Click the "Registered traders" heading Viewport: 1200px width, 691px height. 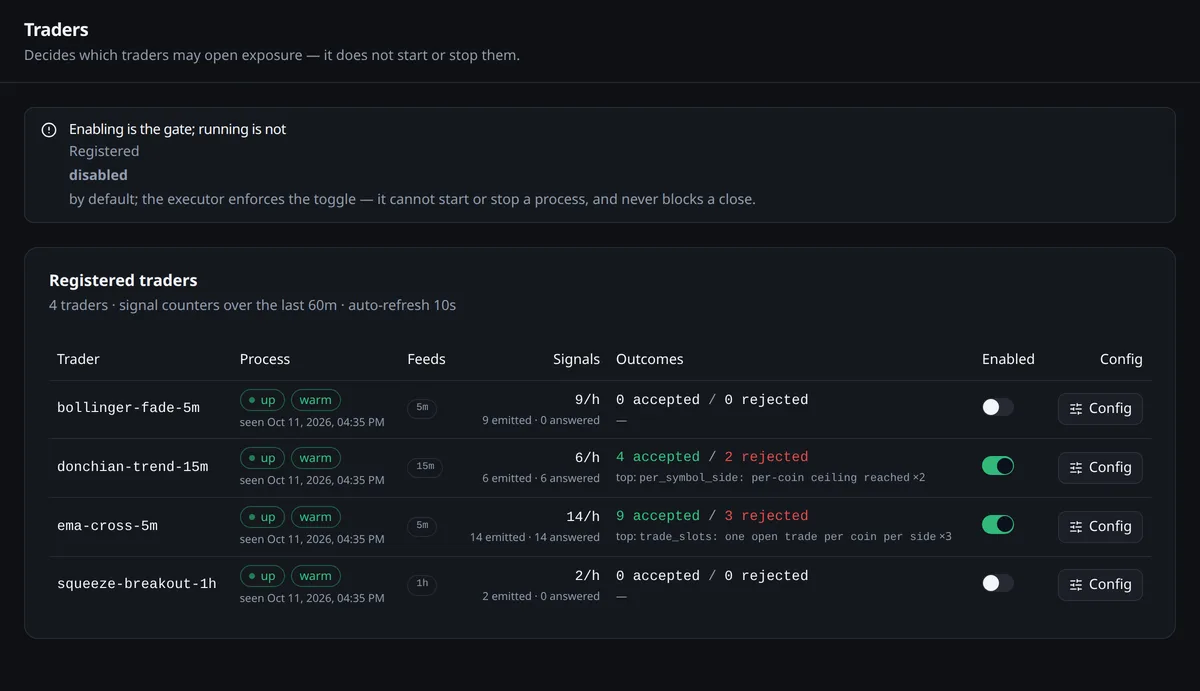point(123,281)
